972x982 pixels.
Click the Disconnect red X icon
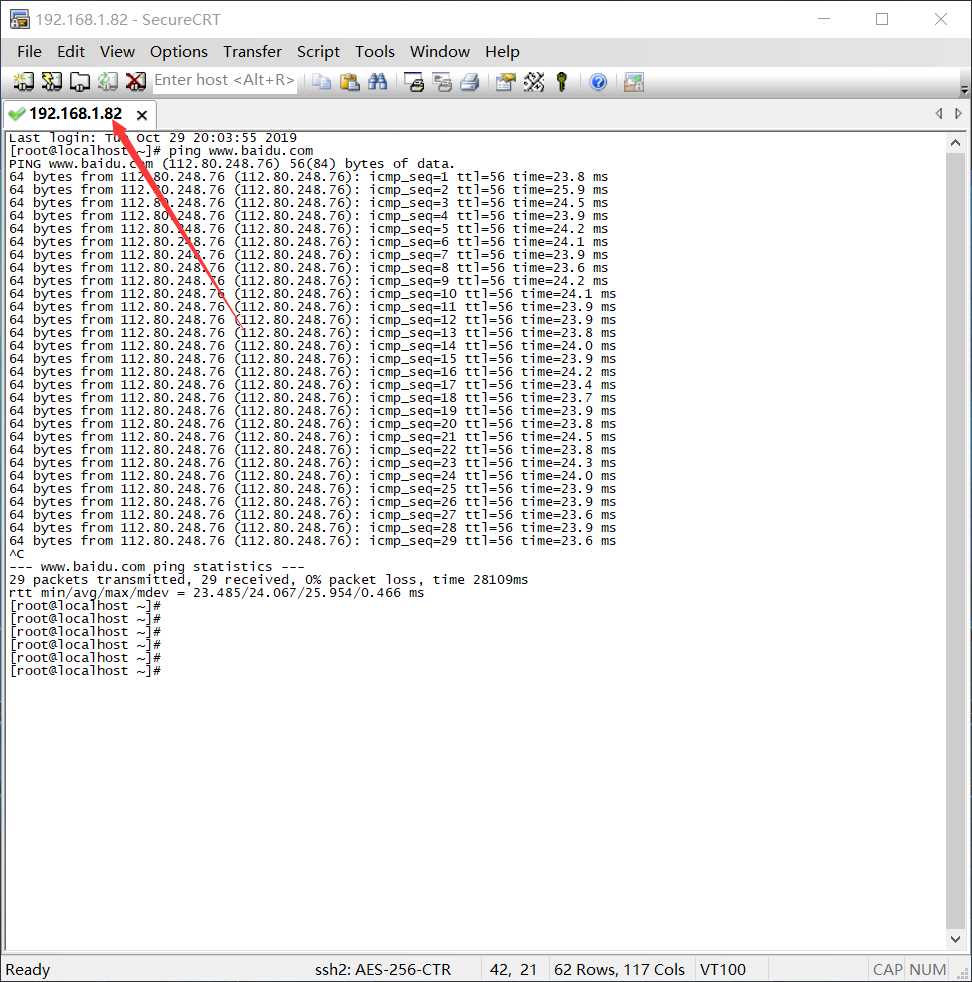coord(135,81)
